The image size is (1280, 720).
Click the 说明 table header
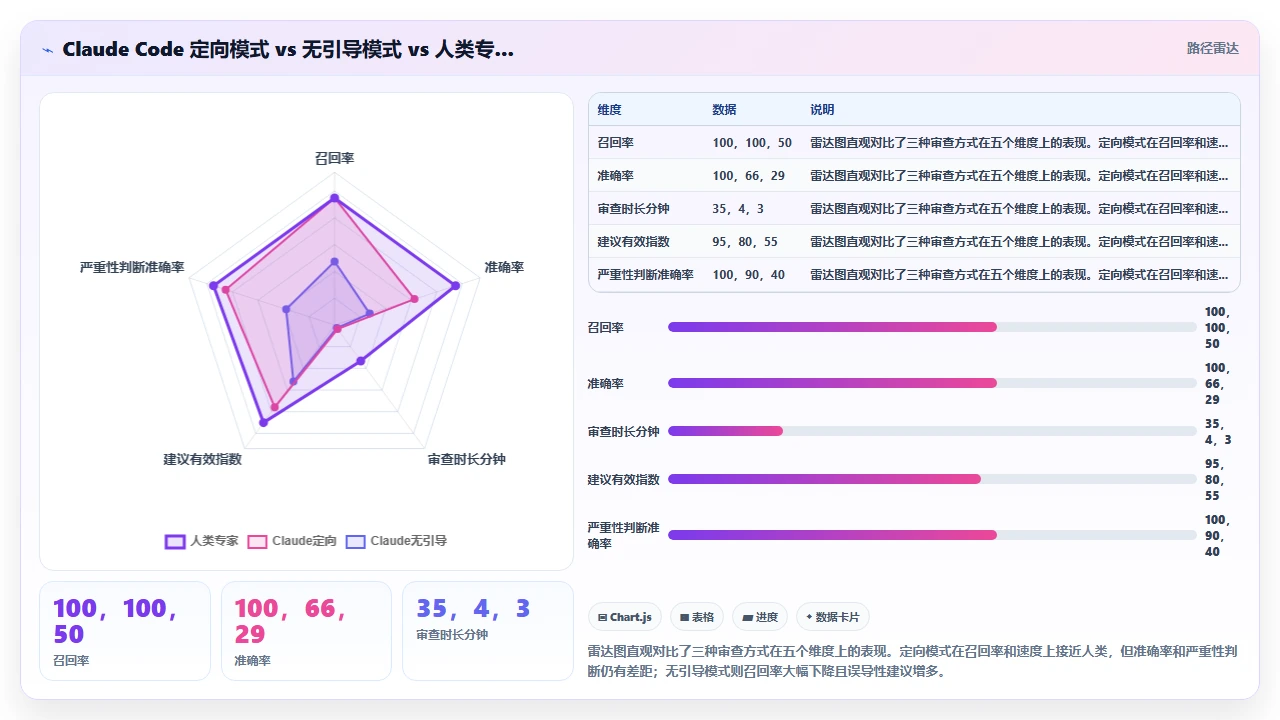(822, 110)
